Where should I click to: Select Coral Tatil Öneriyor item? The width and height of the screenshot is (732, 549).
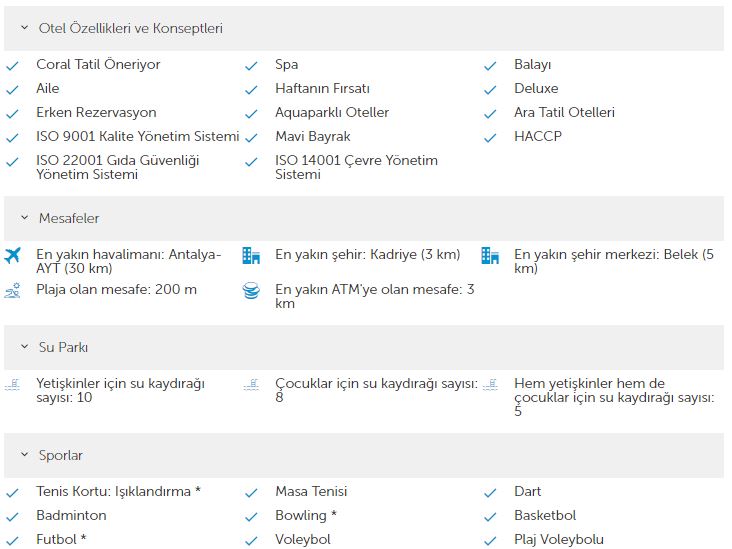[98, 64]
